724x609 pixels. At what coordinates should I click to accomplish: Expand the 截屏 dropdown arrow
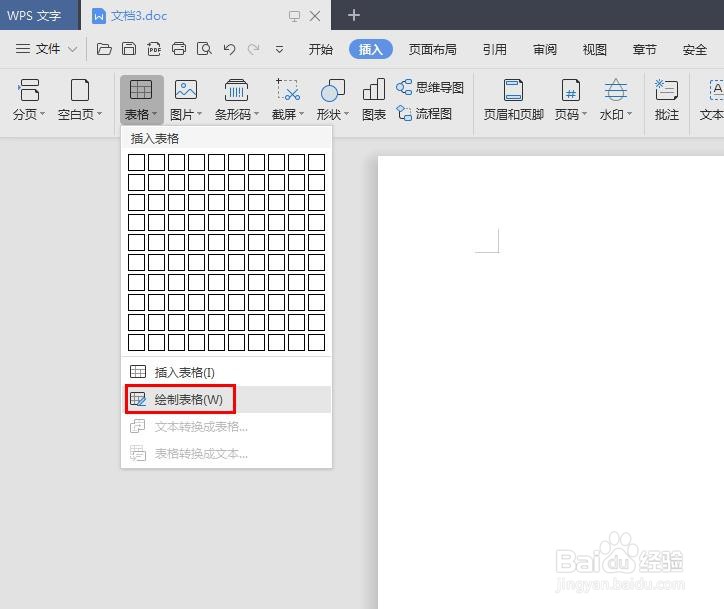[x=301, y=114]
